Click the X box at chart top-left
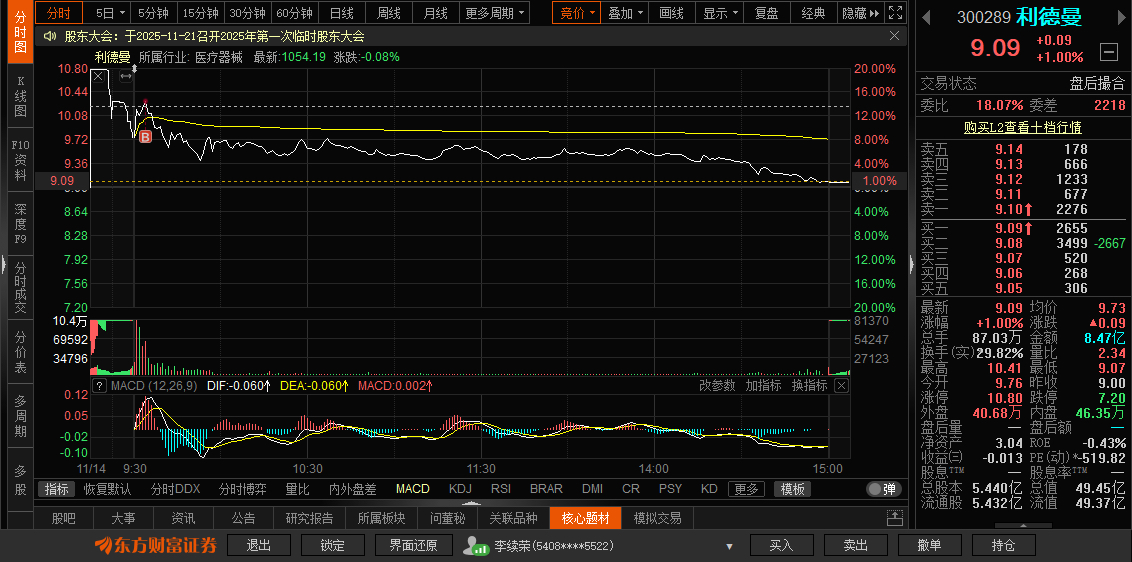Viewport: 1132px width, 562px height. coord(99,76)
